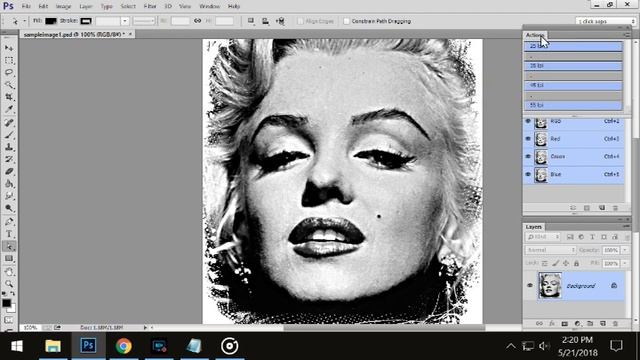The height and width of the screenshot is (360, 640).
Task: Switch to the Actions panel tab
Action: tap(535, 35)
